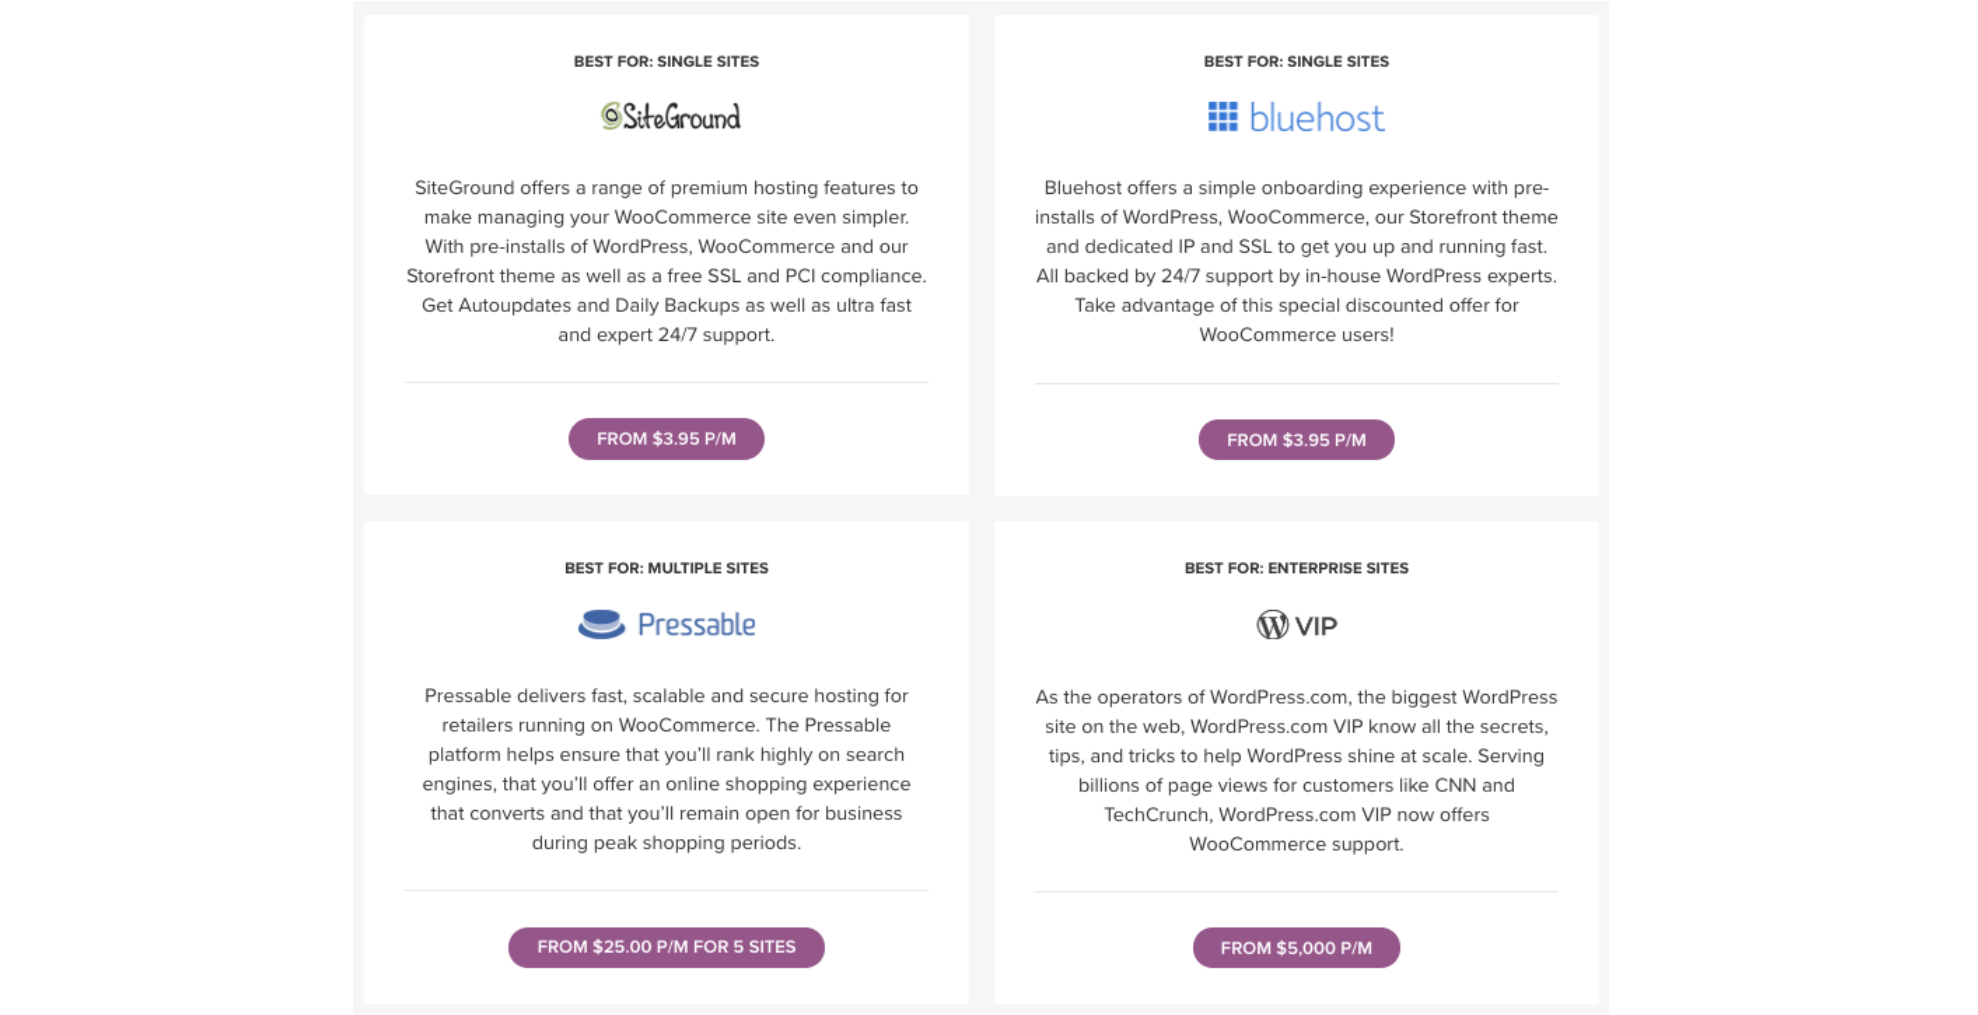Click the bluehost blue grid icon
The image size is (1978, 1015).
(x=1222, y=117)
